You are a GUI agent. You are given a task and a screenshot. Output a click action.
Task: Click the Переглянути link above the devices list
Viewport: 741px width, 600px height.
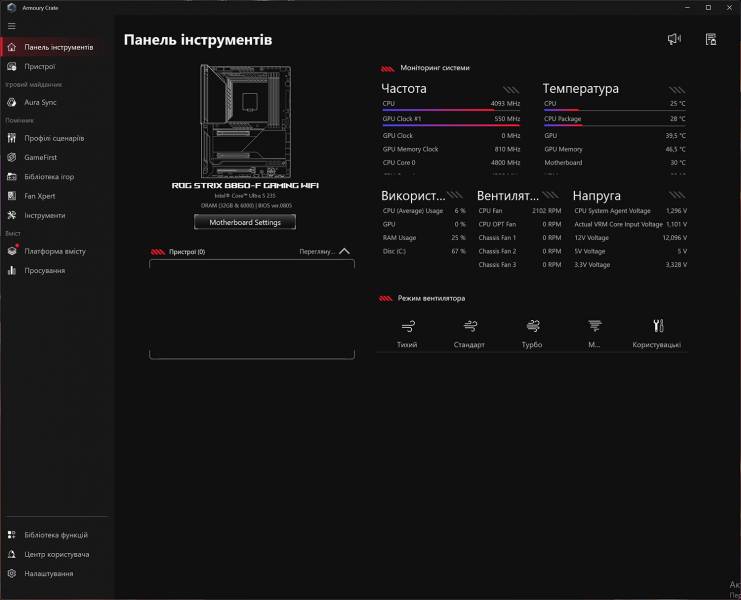pos(317,251)
